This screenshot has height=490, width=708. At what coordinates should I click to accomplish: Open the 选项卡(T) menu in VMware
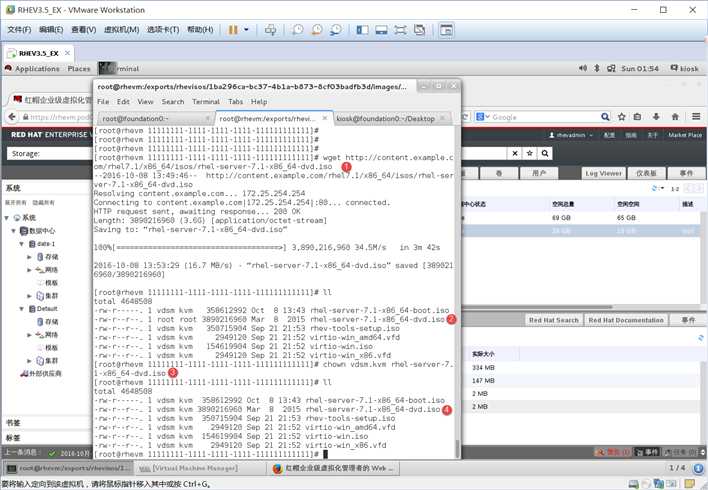pos(163,30)
